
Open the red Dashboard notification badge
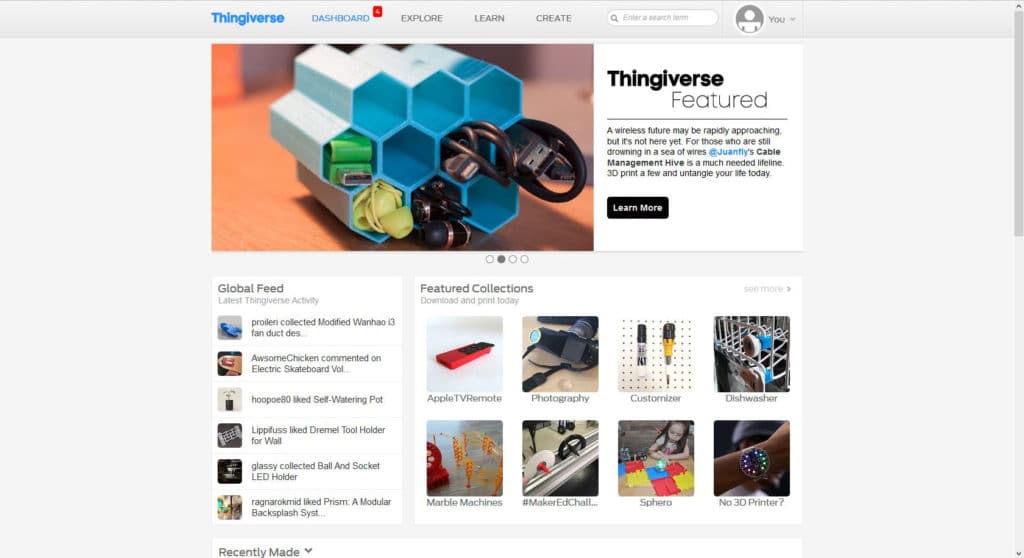click(377, 11)
